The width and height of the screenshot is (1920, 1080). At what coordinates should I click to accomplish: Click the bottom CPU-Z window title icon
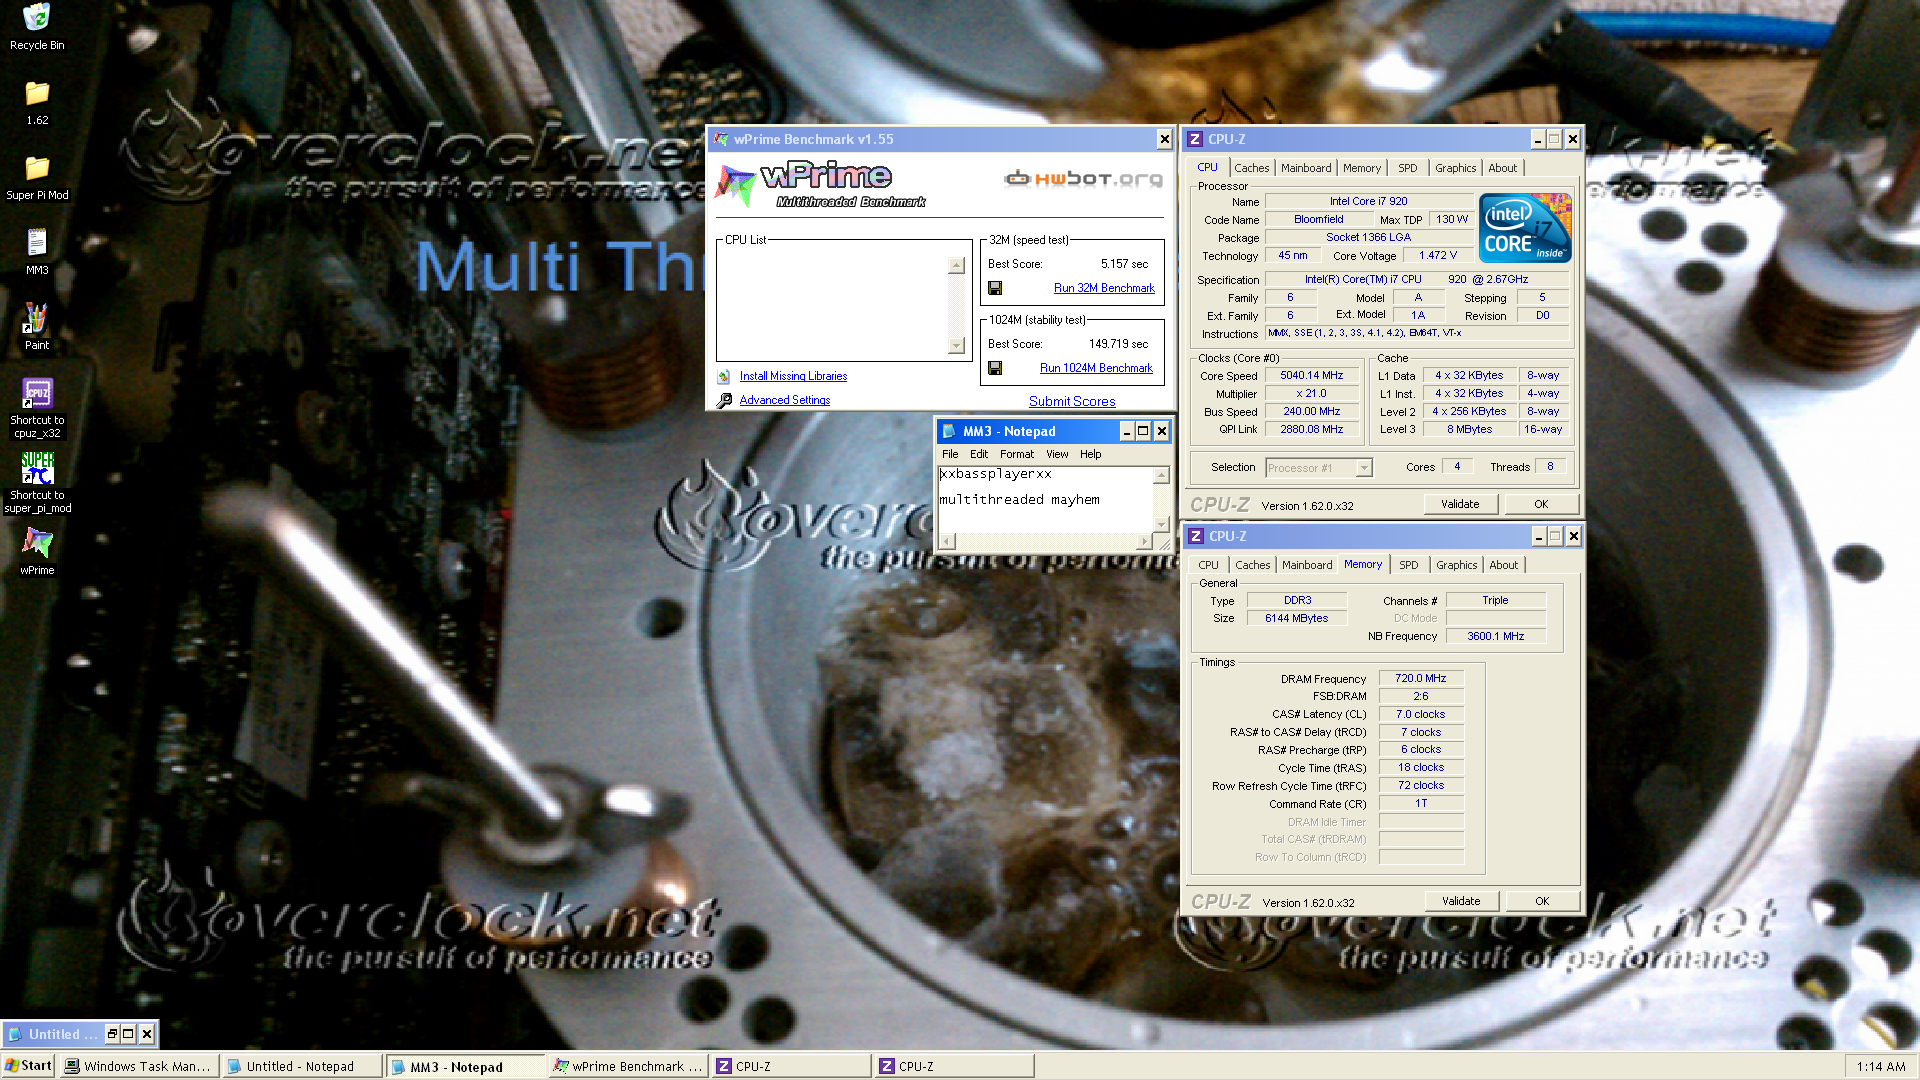point(1196,536)
